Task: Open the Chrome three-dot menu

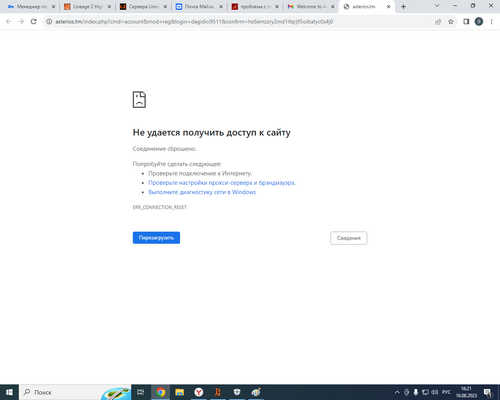Action: (x=491, y=22)
